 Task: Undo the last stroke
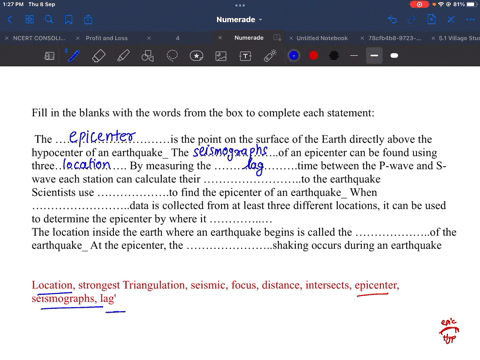[392, 20]
